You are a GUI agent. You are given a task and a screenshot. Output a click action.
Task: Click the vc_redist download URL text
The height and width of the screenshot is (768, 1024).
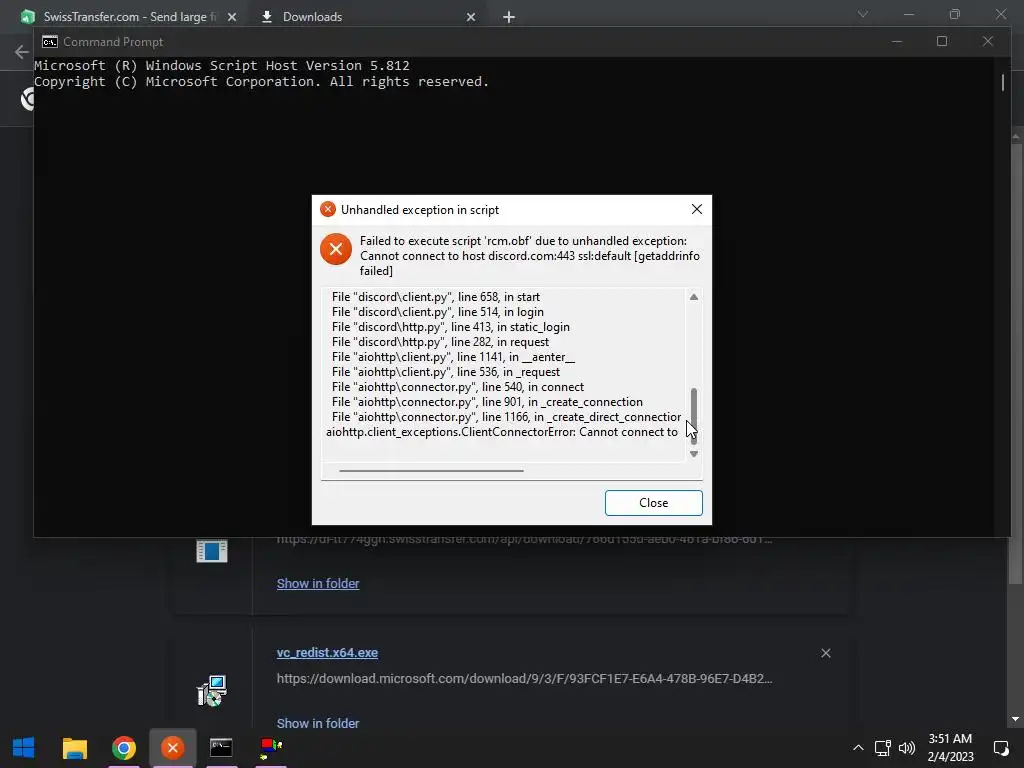524,679
